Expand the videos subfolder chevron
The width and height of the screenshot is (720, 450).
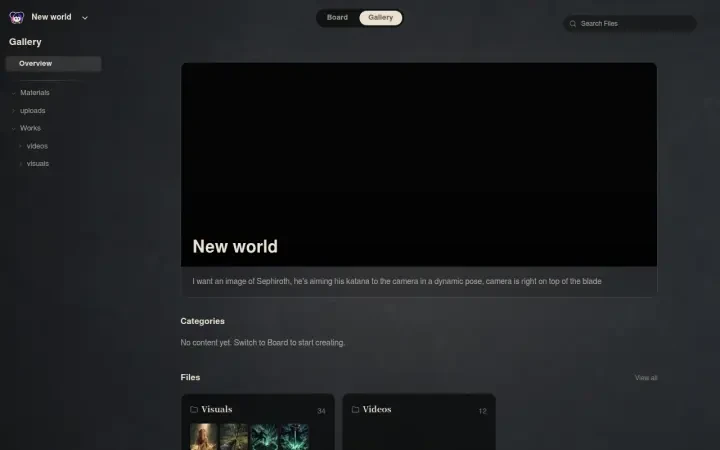[x=20, y=146]
